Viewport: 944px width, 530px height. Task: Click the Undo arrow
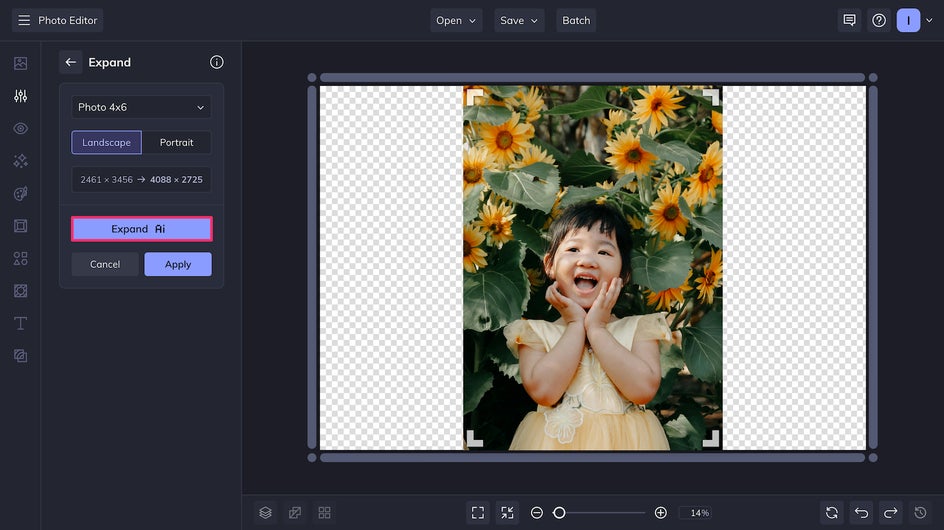861,512
